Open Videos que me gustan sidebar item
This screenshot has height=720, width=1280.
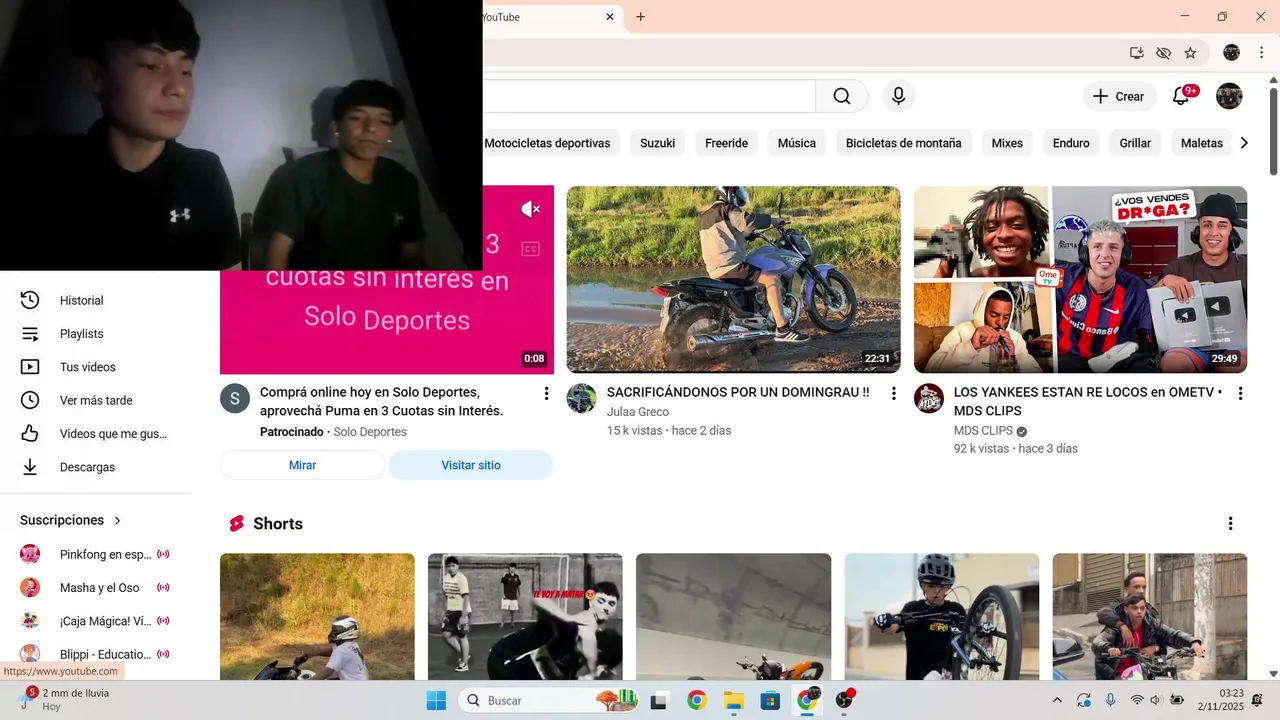96,434
